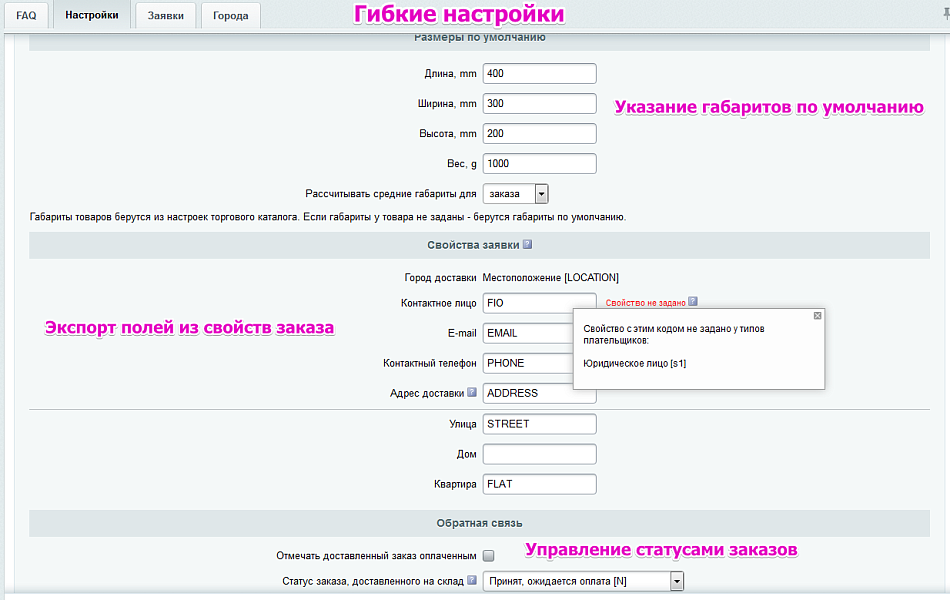Click the FLAT apartment field
The height and width of the screenshot is (600, 950).
pos(539,483)
